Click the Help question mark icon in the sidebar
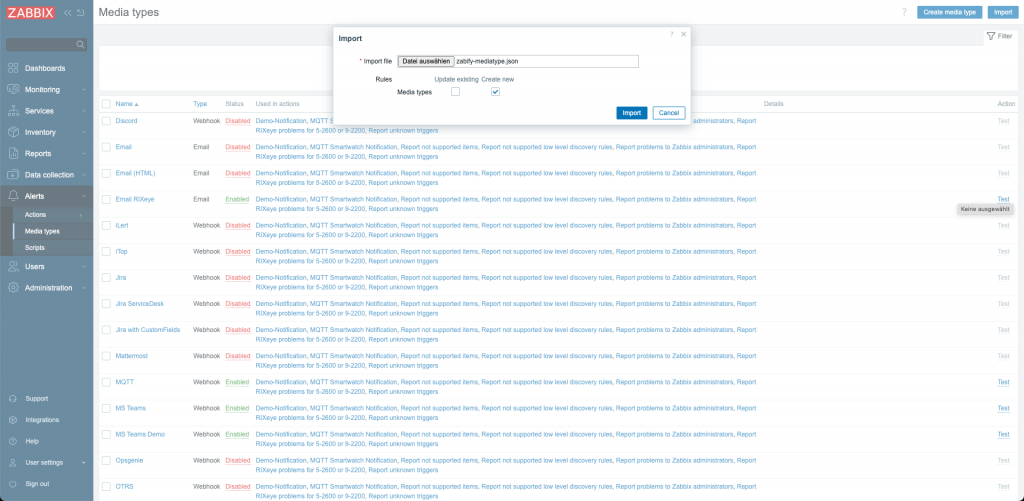Screen dimensions: 1024x501 coord(13,442)
